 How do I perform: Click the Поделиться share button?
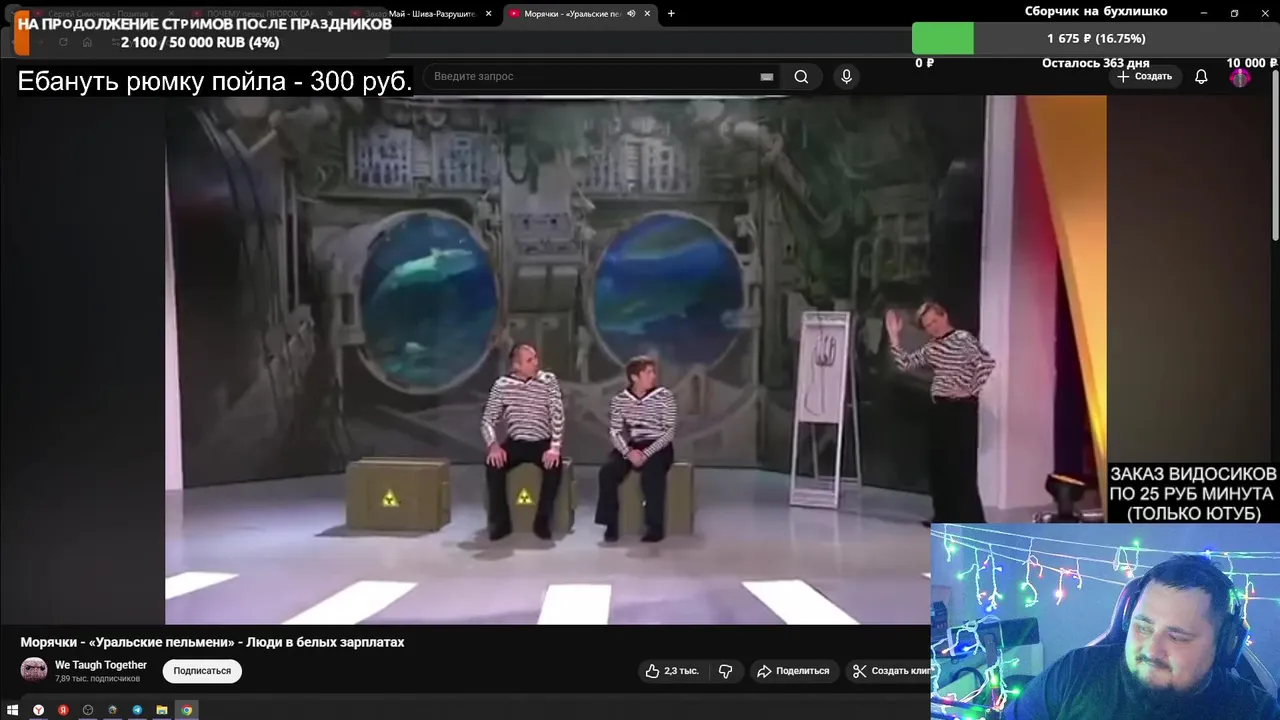pyautogui.click(x=793, y=671)
